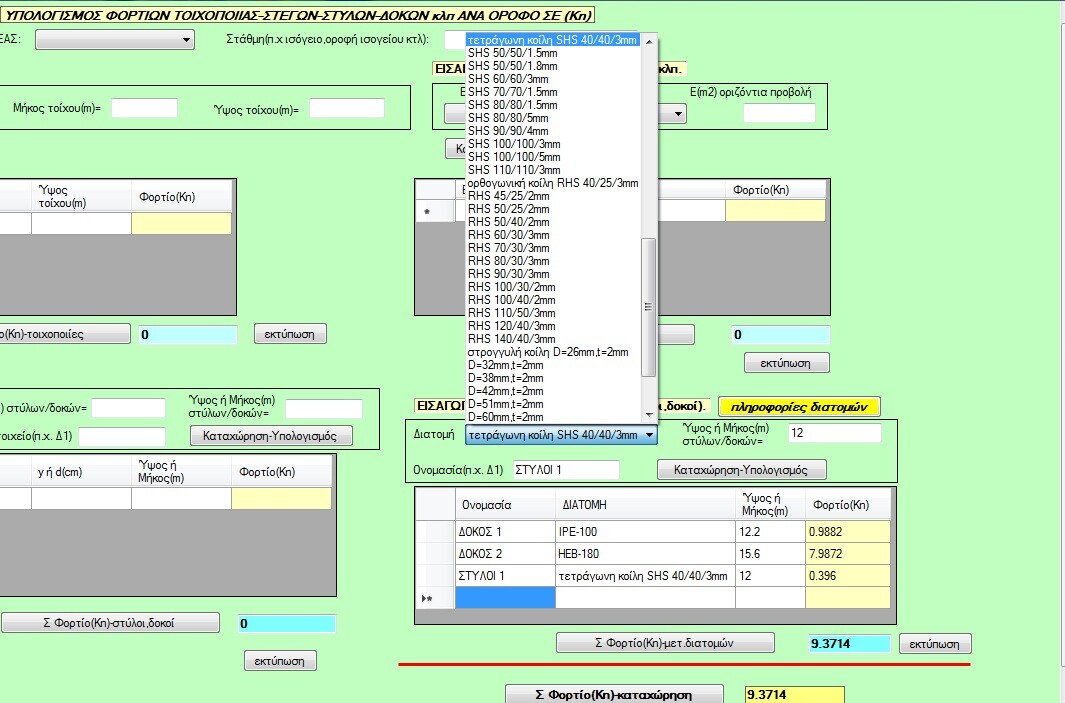Open the Διατομή combo box arrow
This screenshot has height=703, width=1065.
pyautogui.click(x=649, y=436)
